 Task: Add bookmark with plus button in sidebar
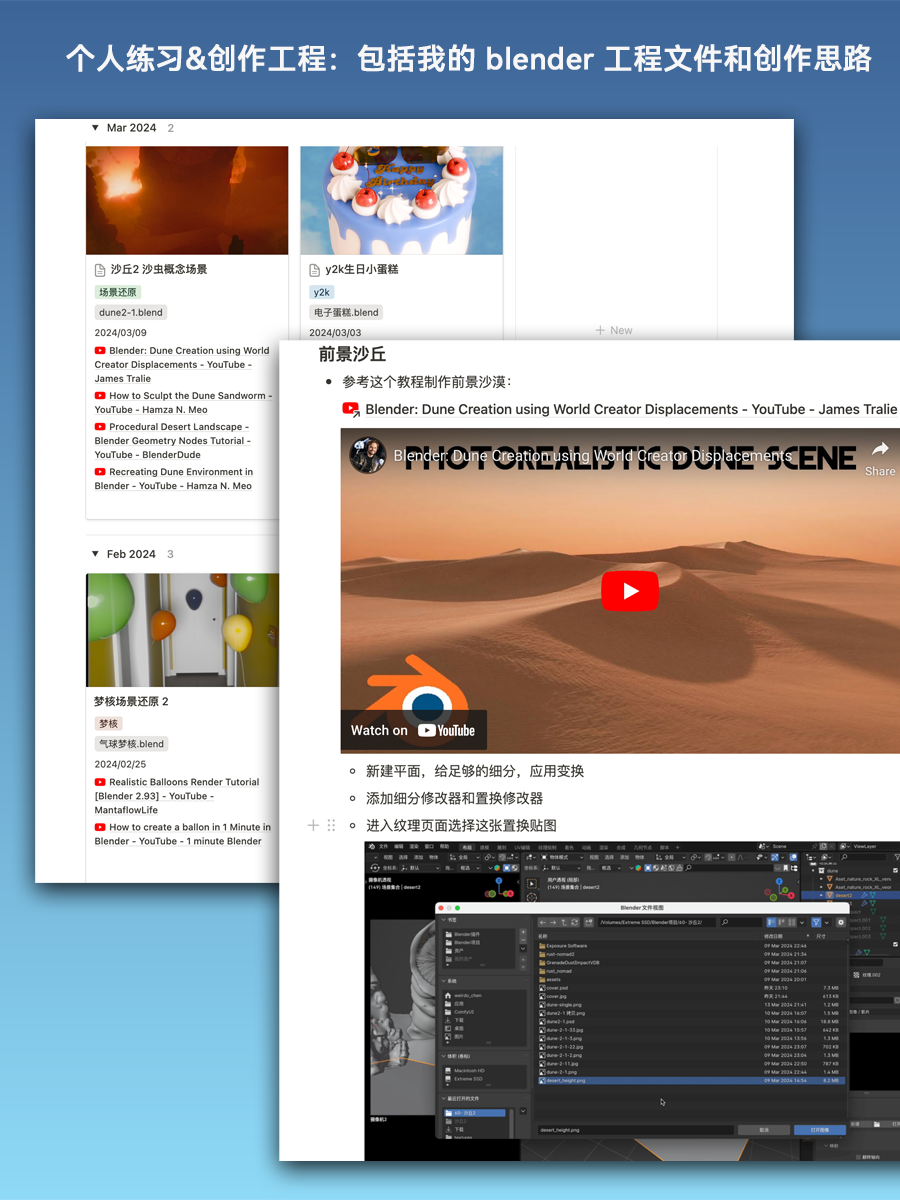click(x=523, y=932)
